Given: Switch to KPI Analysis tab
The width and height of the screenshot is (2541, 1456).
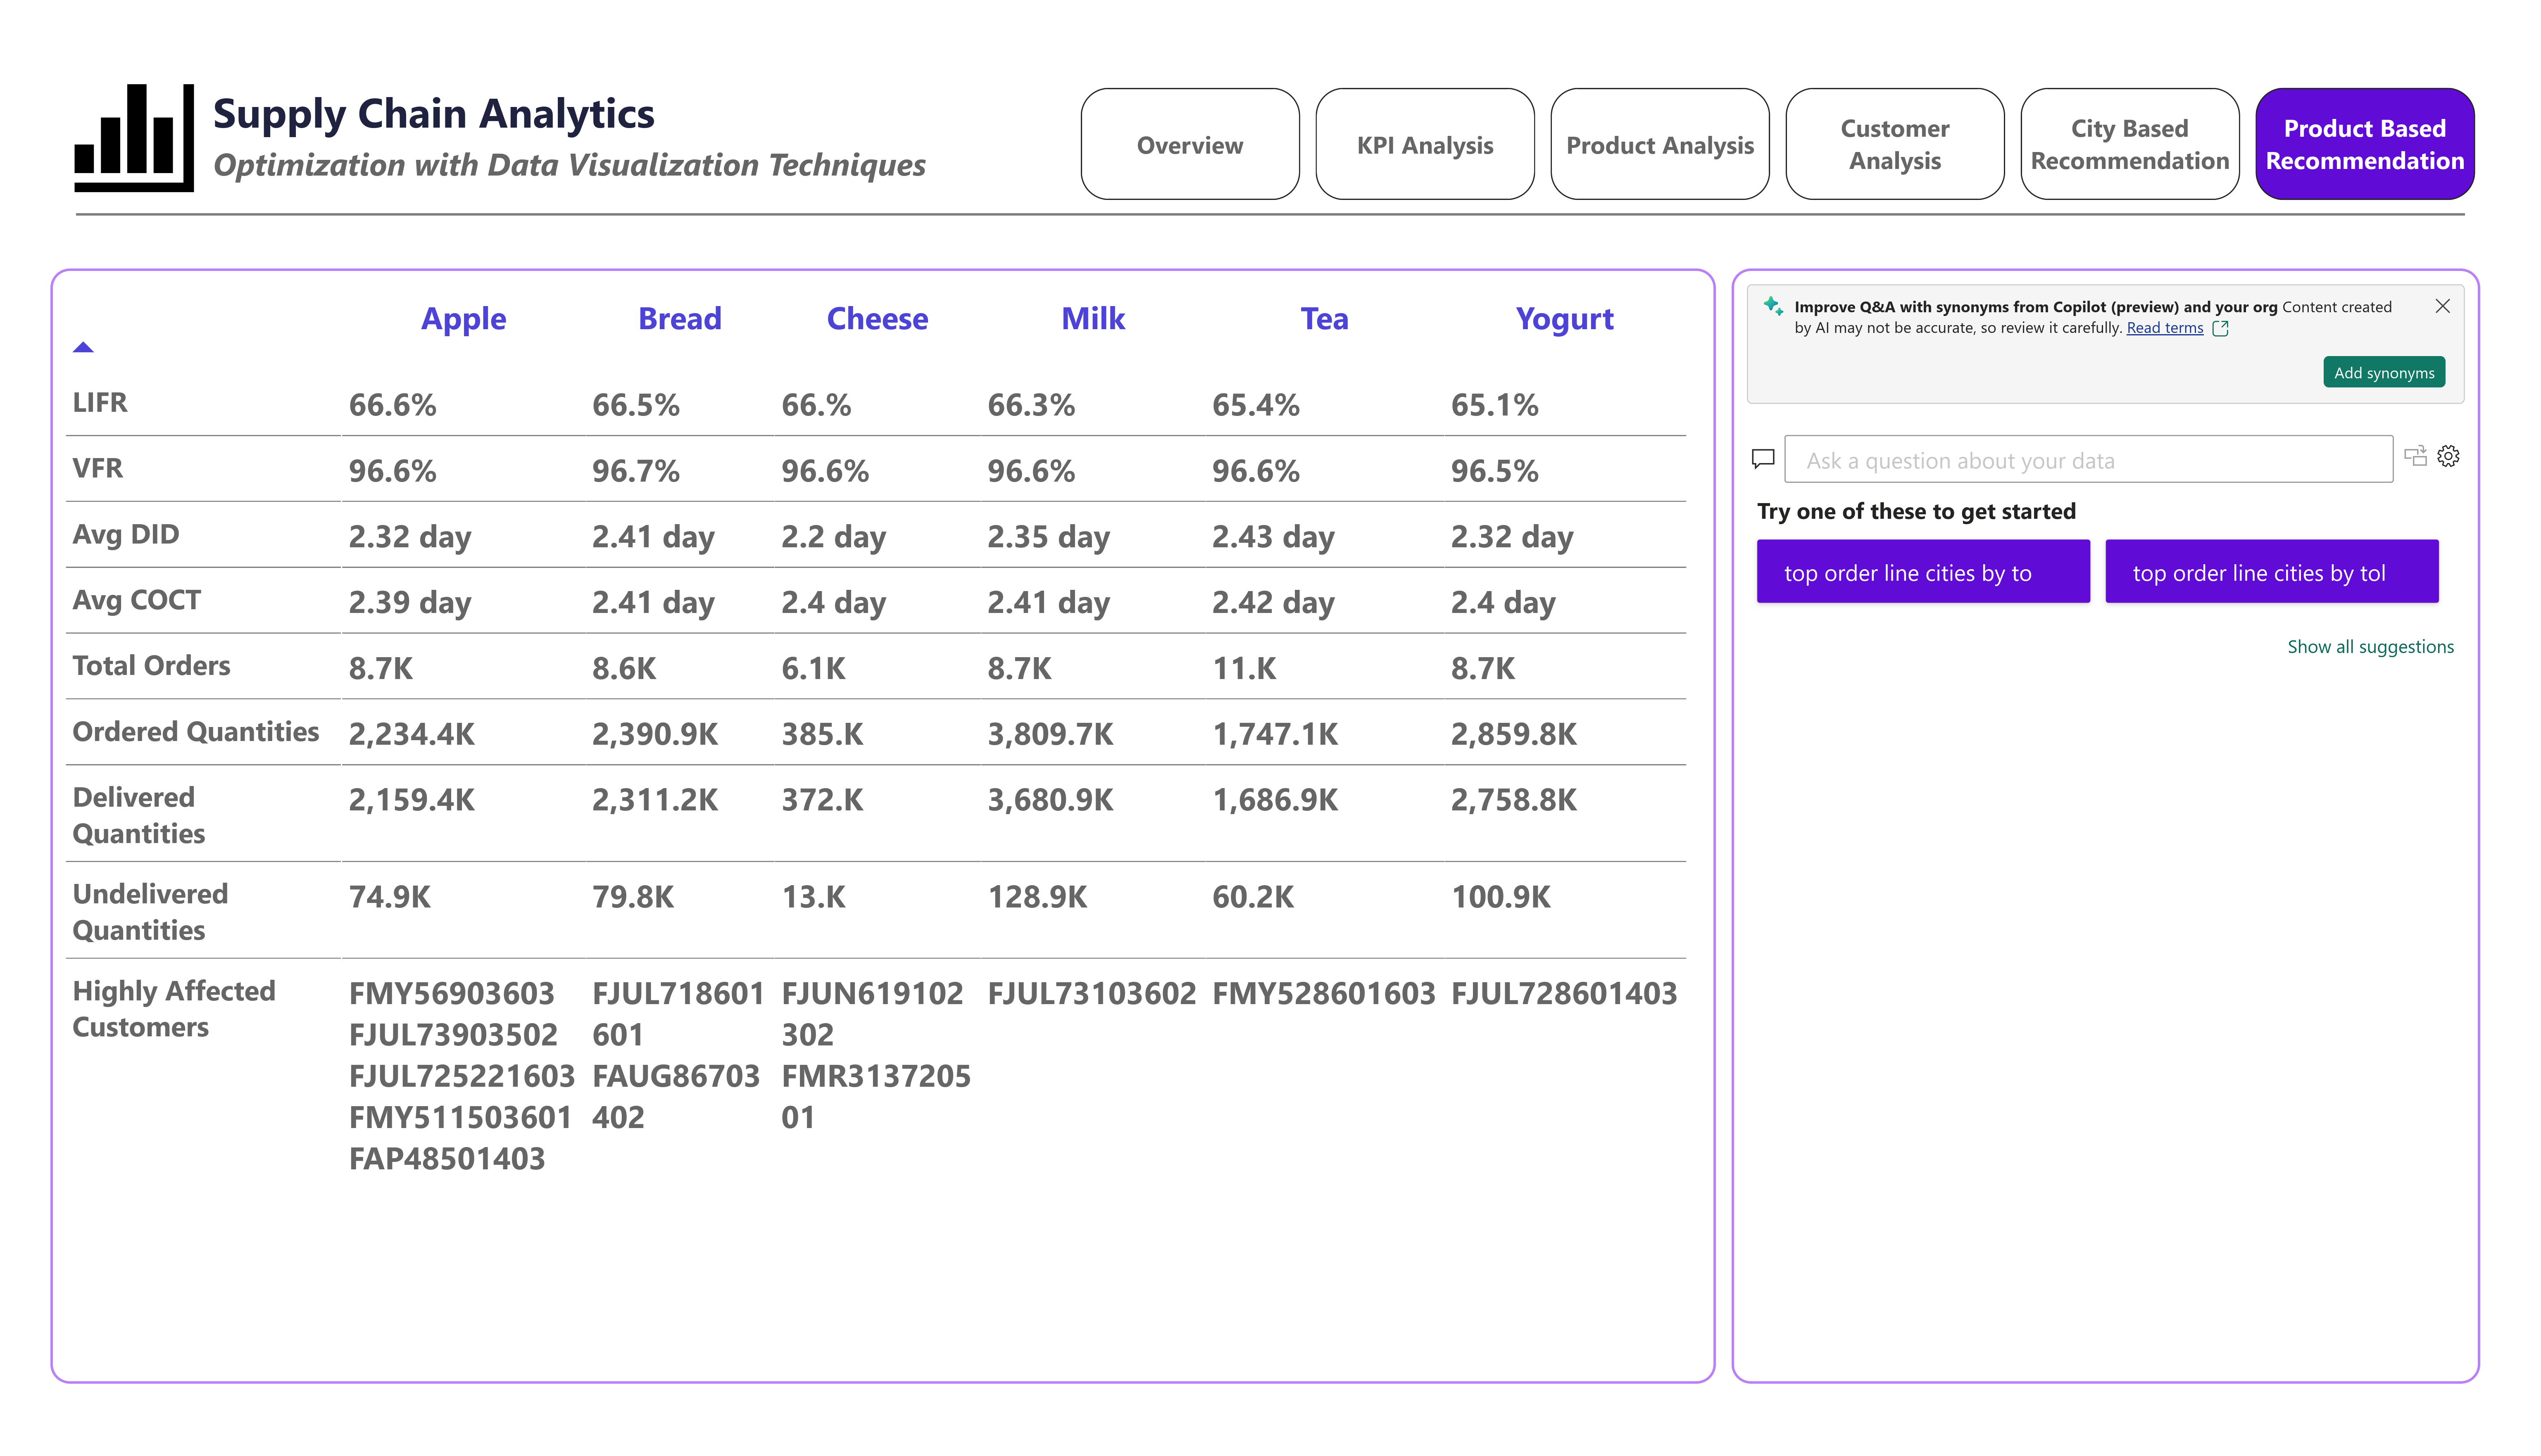Looking at the screenshot, I should click(1424, 145).
